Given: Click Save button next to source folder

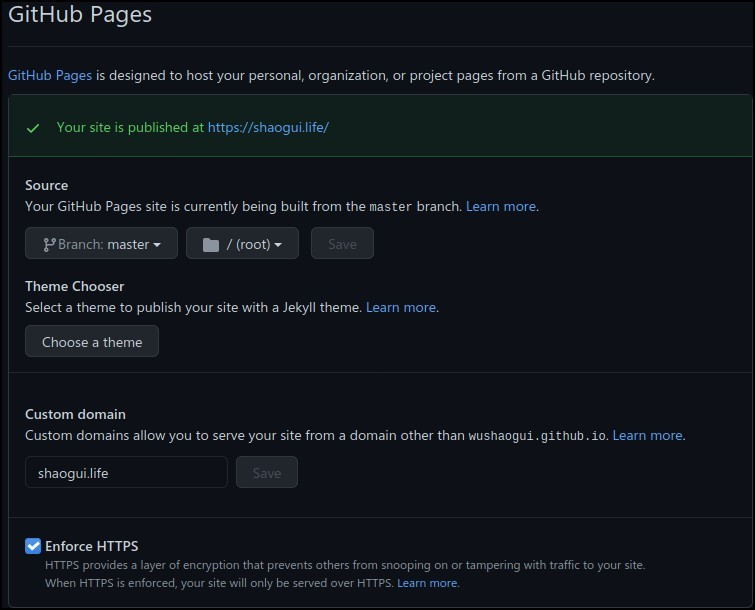Looking at the screenshot, I should 342,244.
